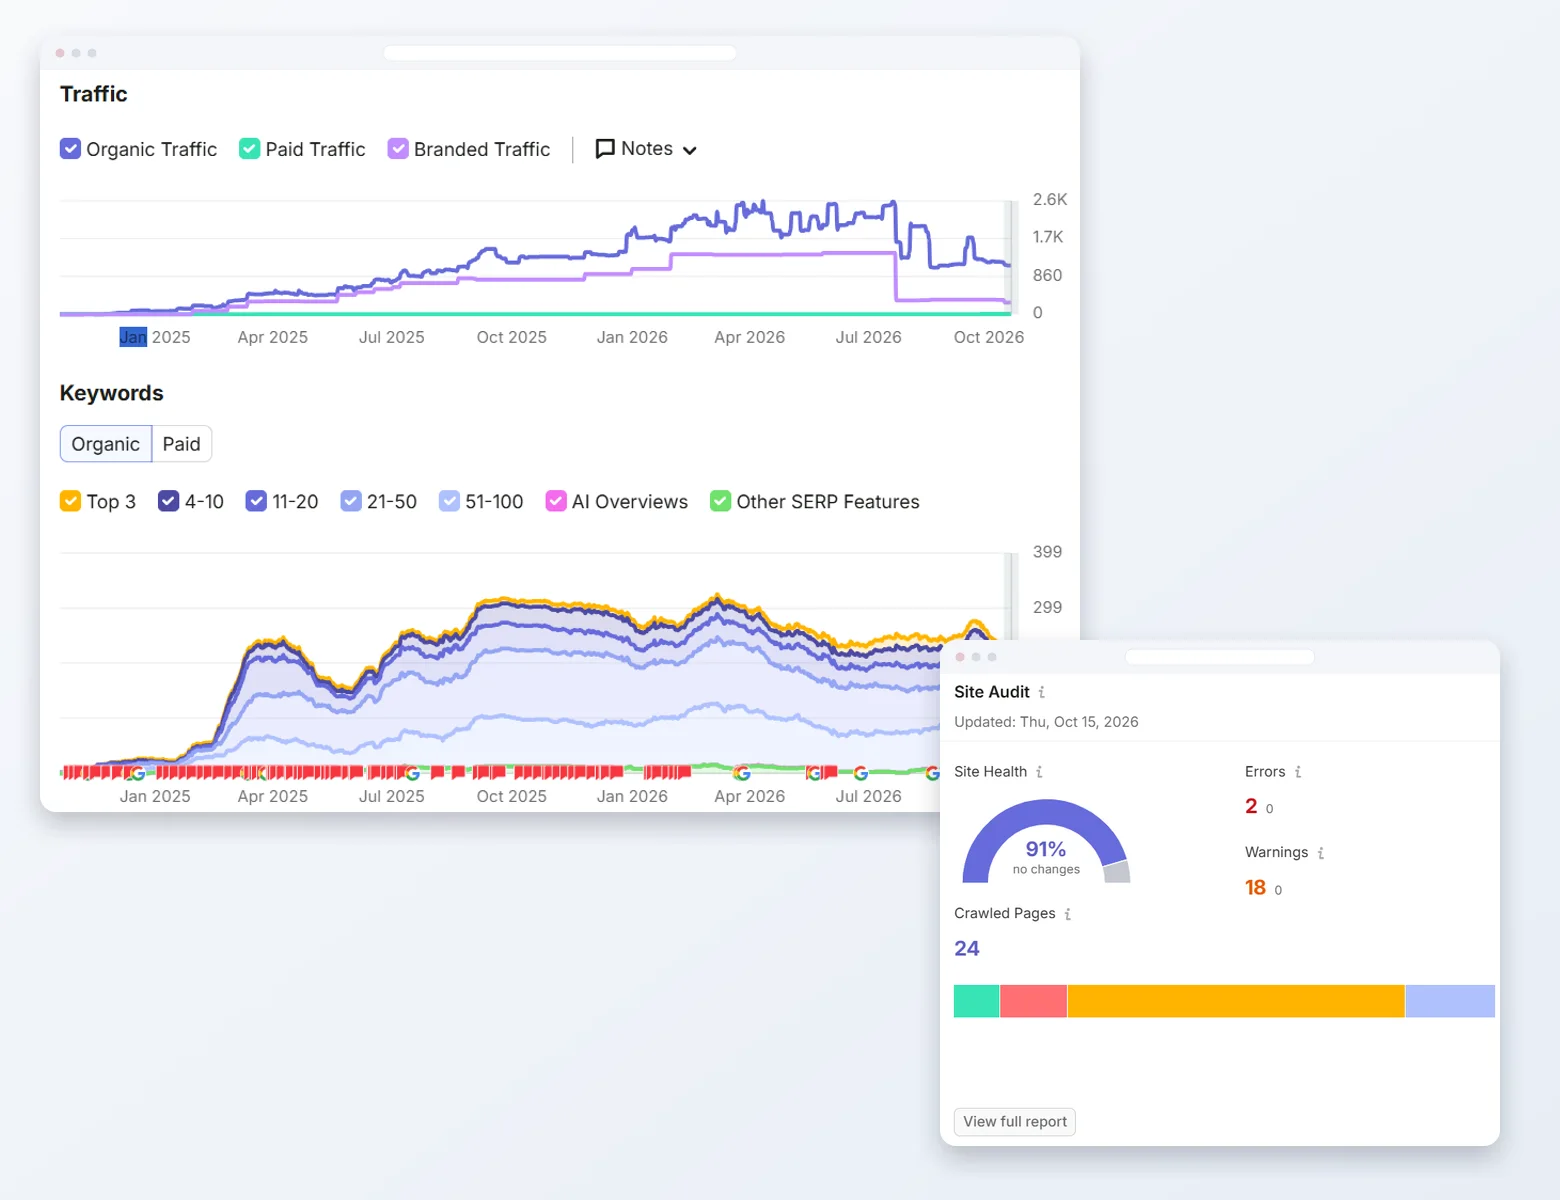
Task: Open the Notes dropdown
Action: (x=646, y=149)
